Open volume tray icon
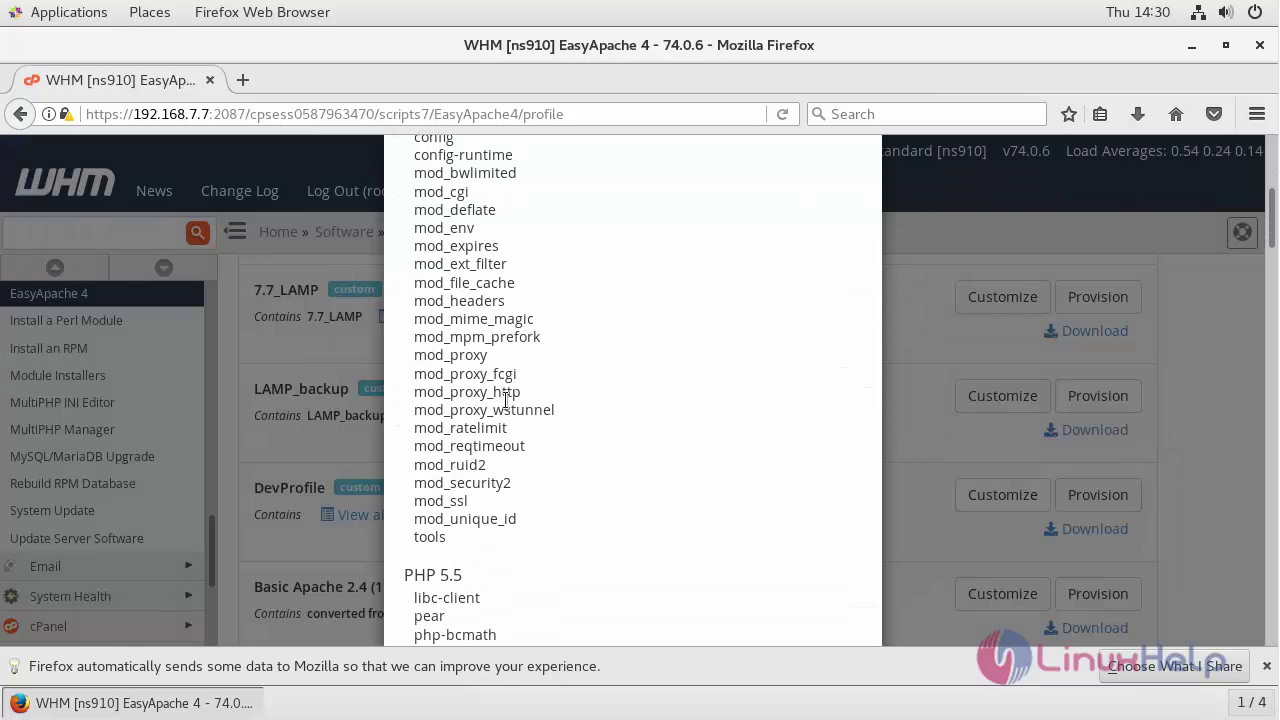 click(x=1228, y=12)
